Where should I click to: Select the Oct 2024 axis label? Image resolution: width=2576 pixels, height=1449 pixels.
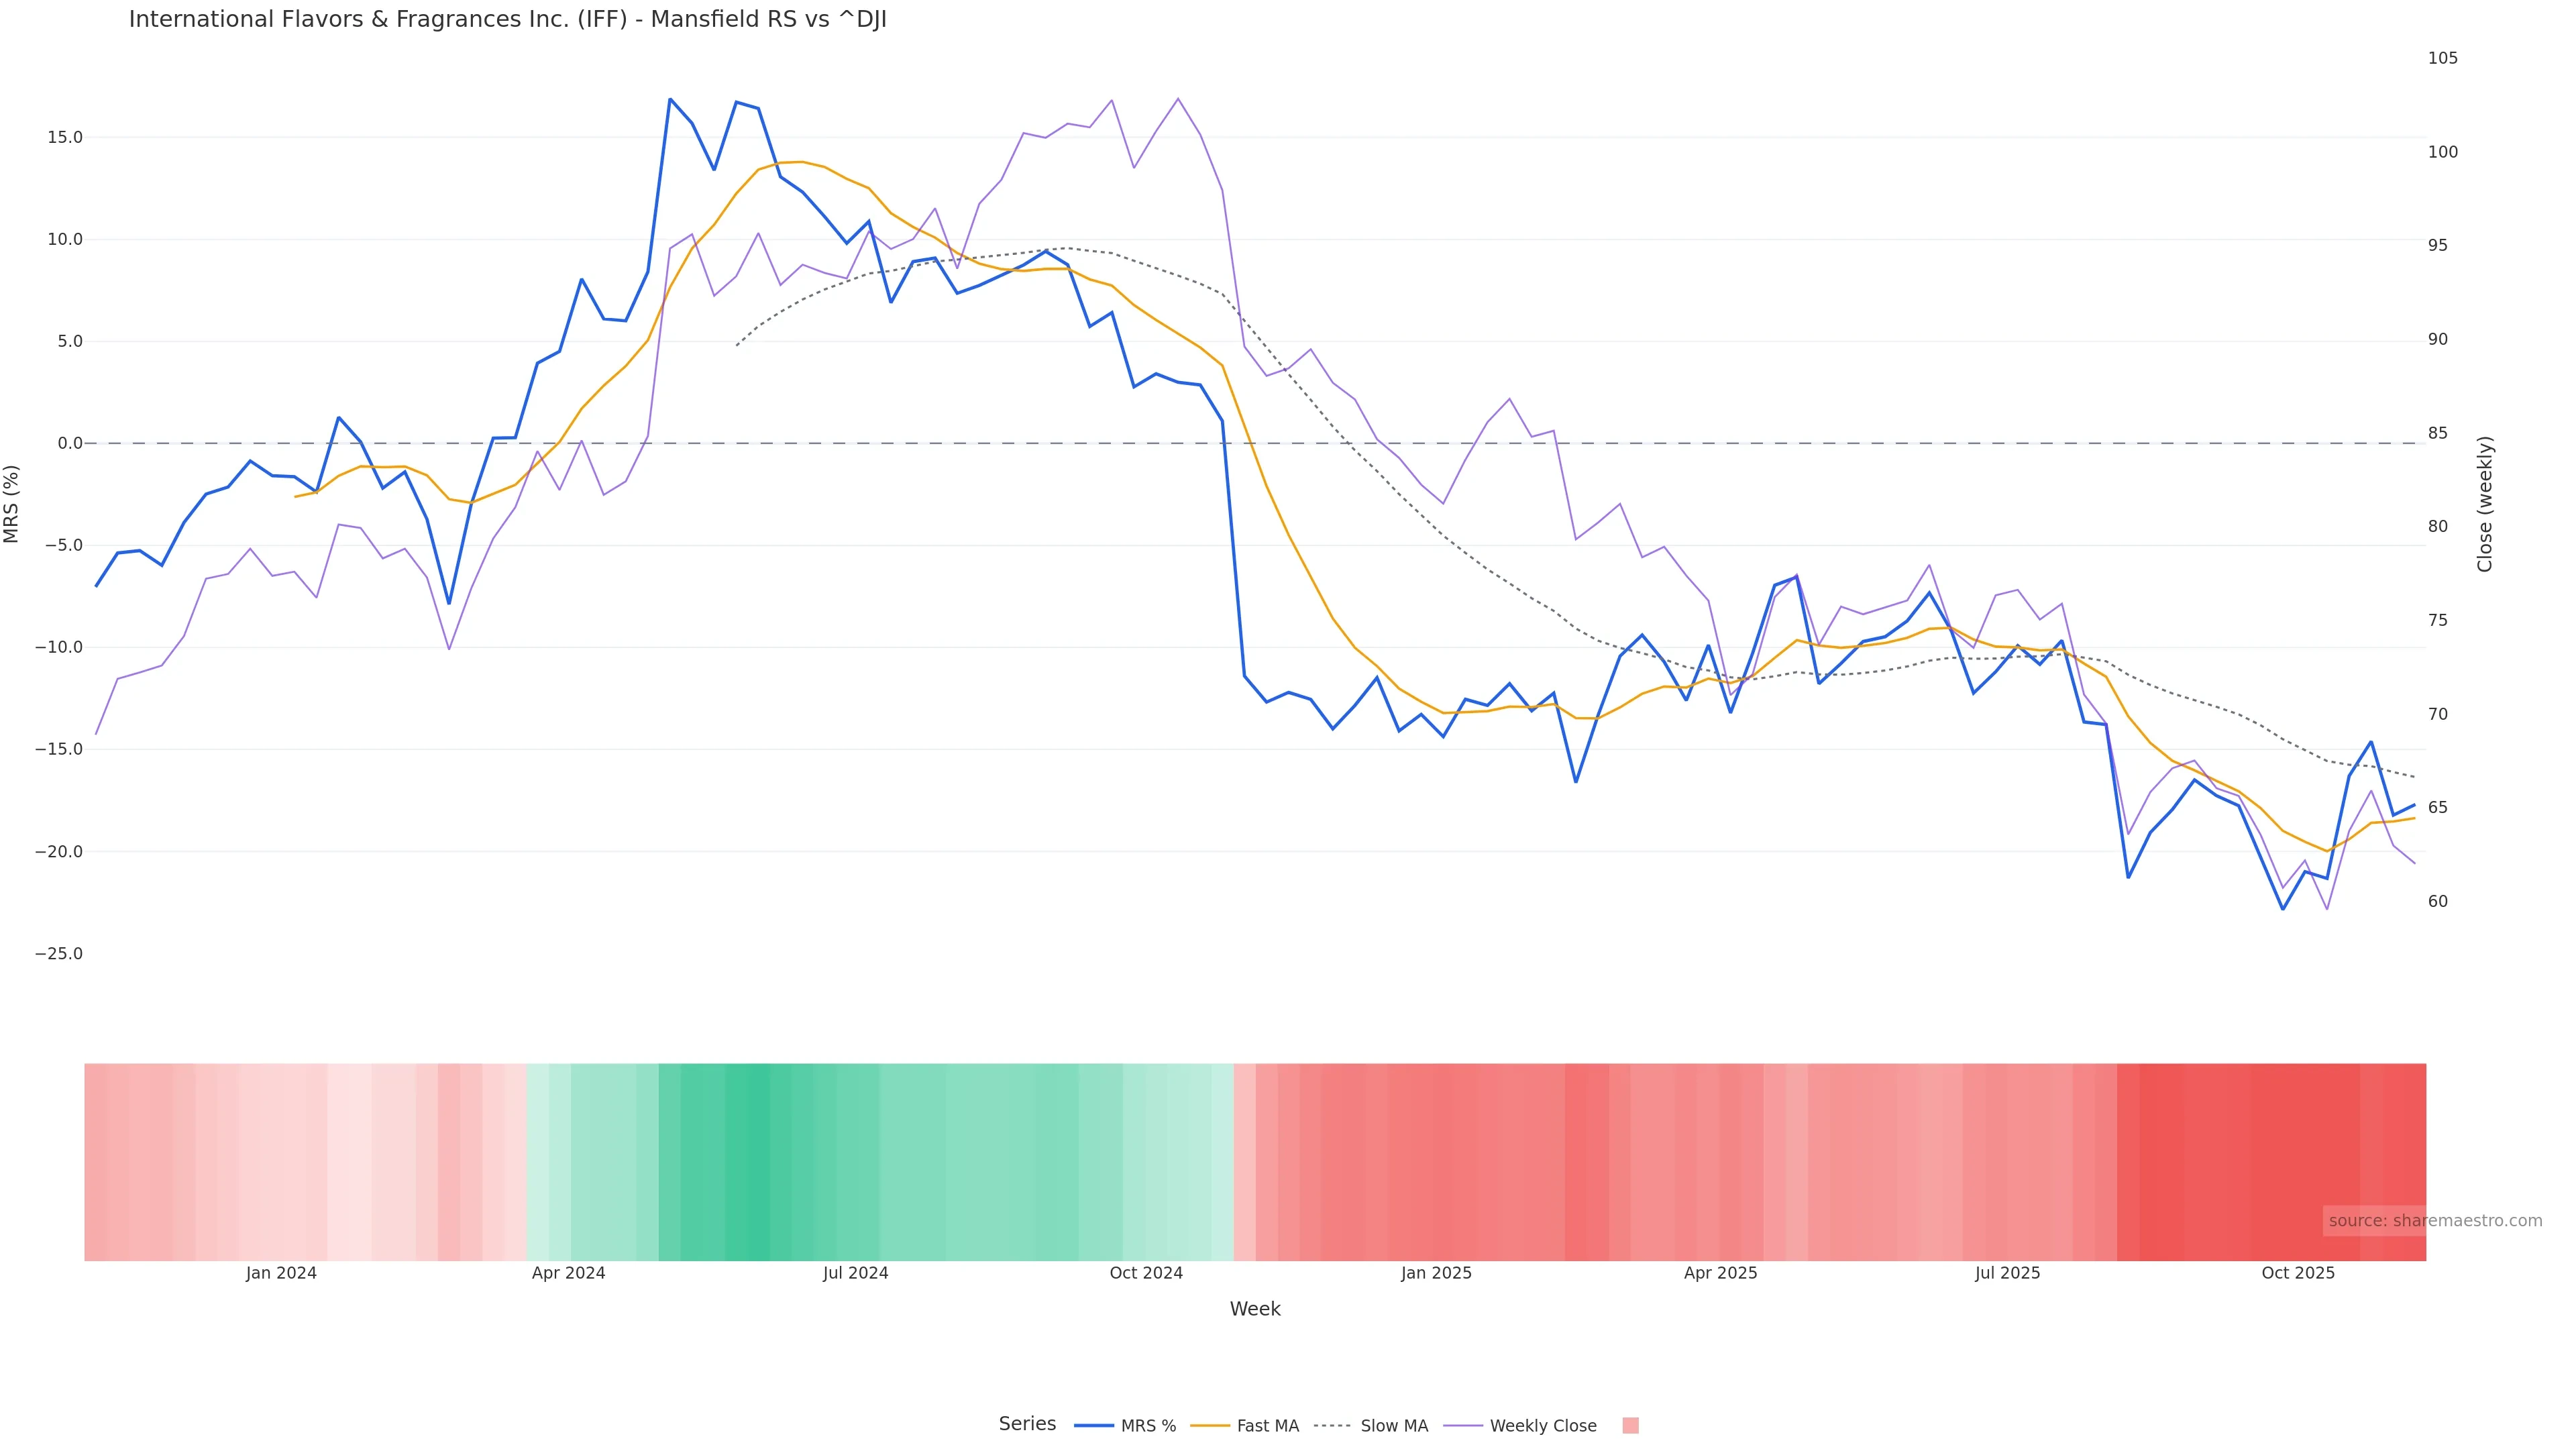[1146, 1273]
